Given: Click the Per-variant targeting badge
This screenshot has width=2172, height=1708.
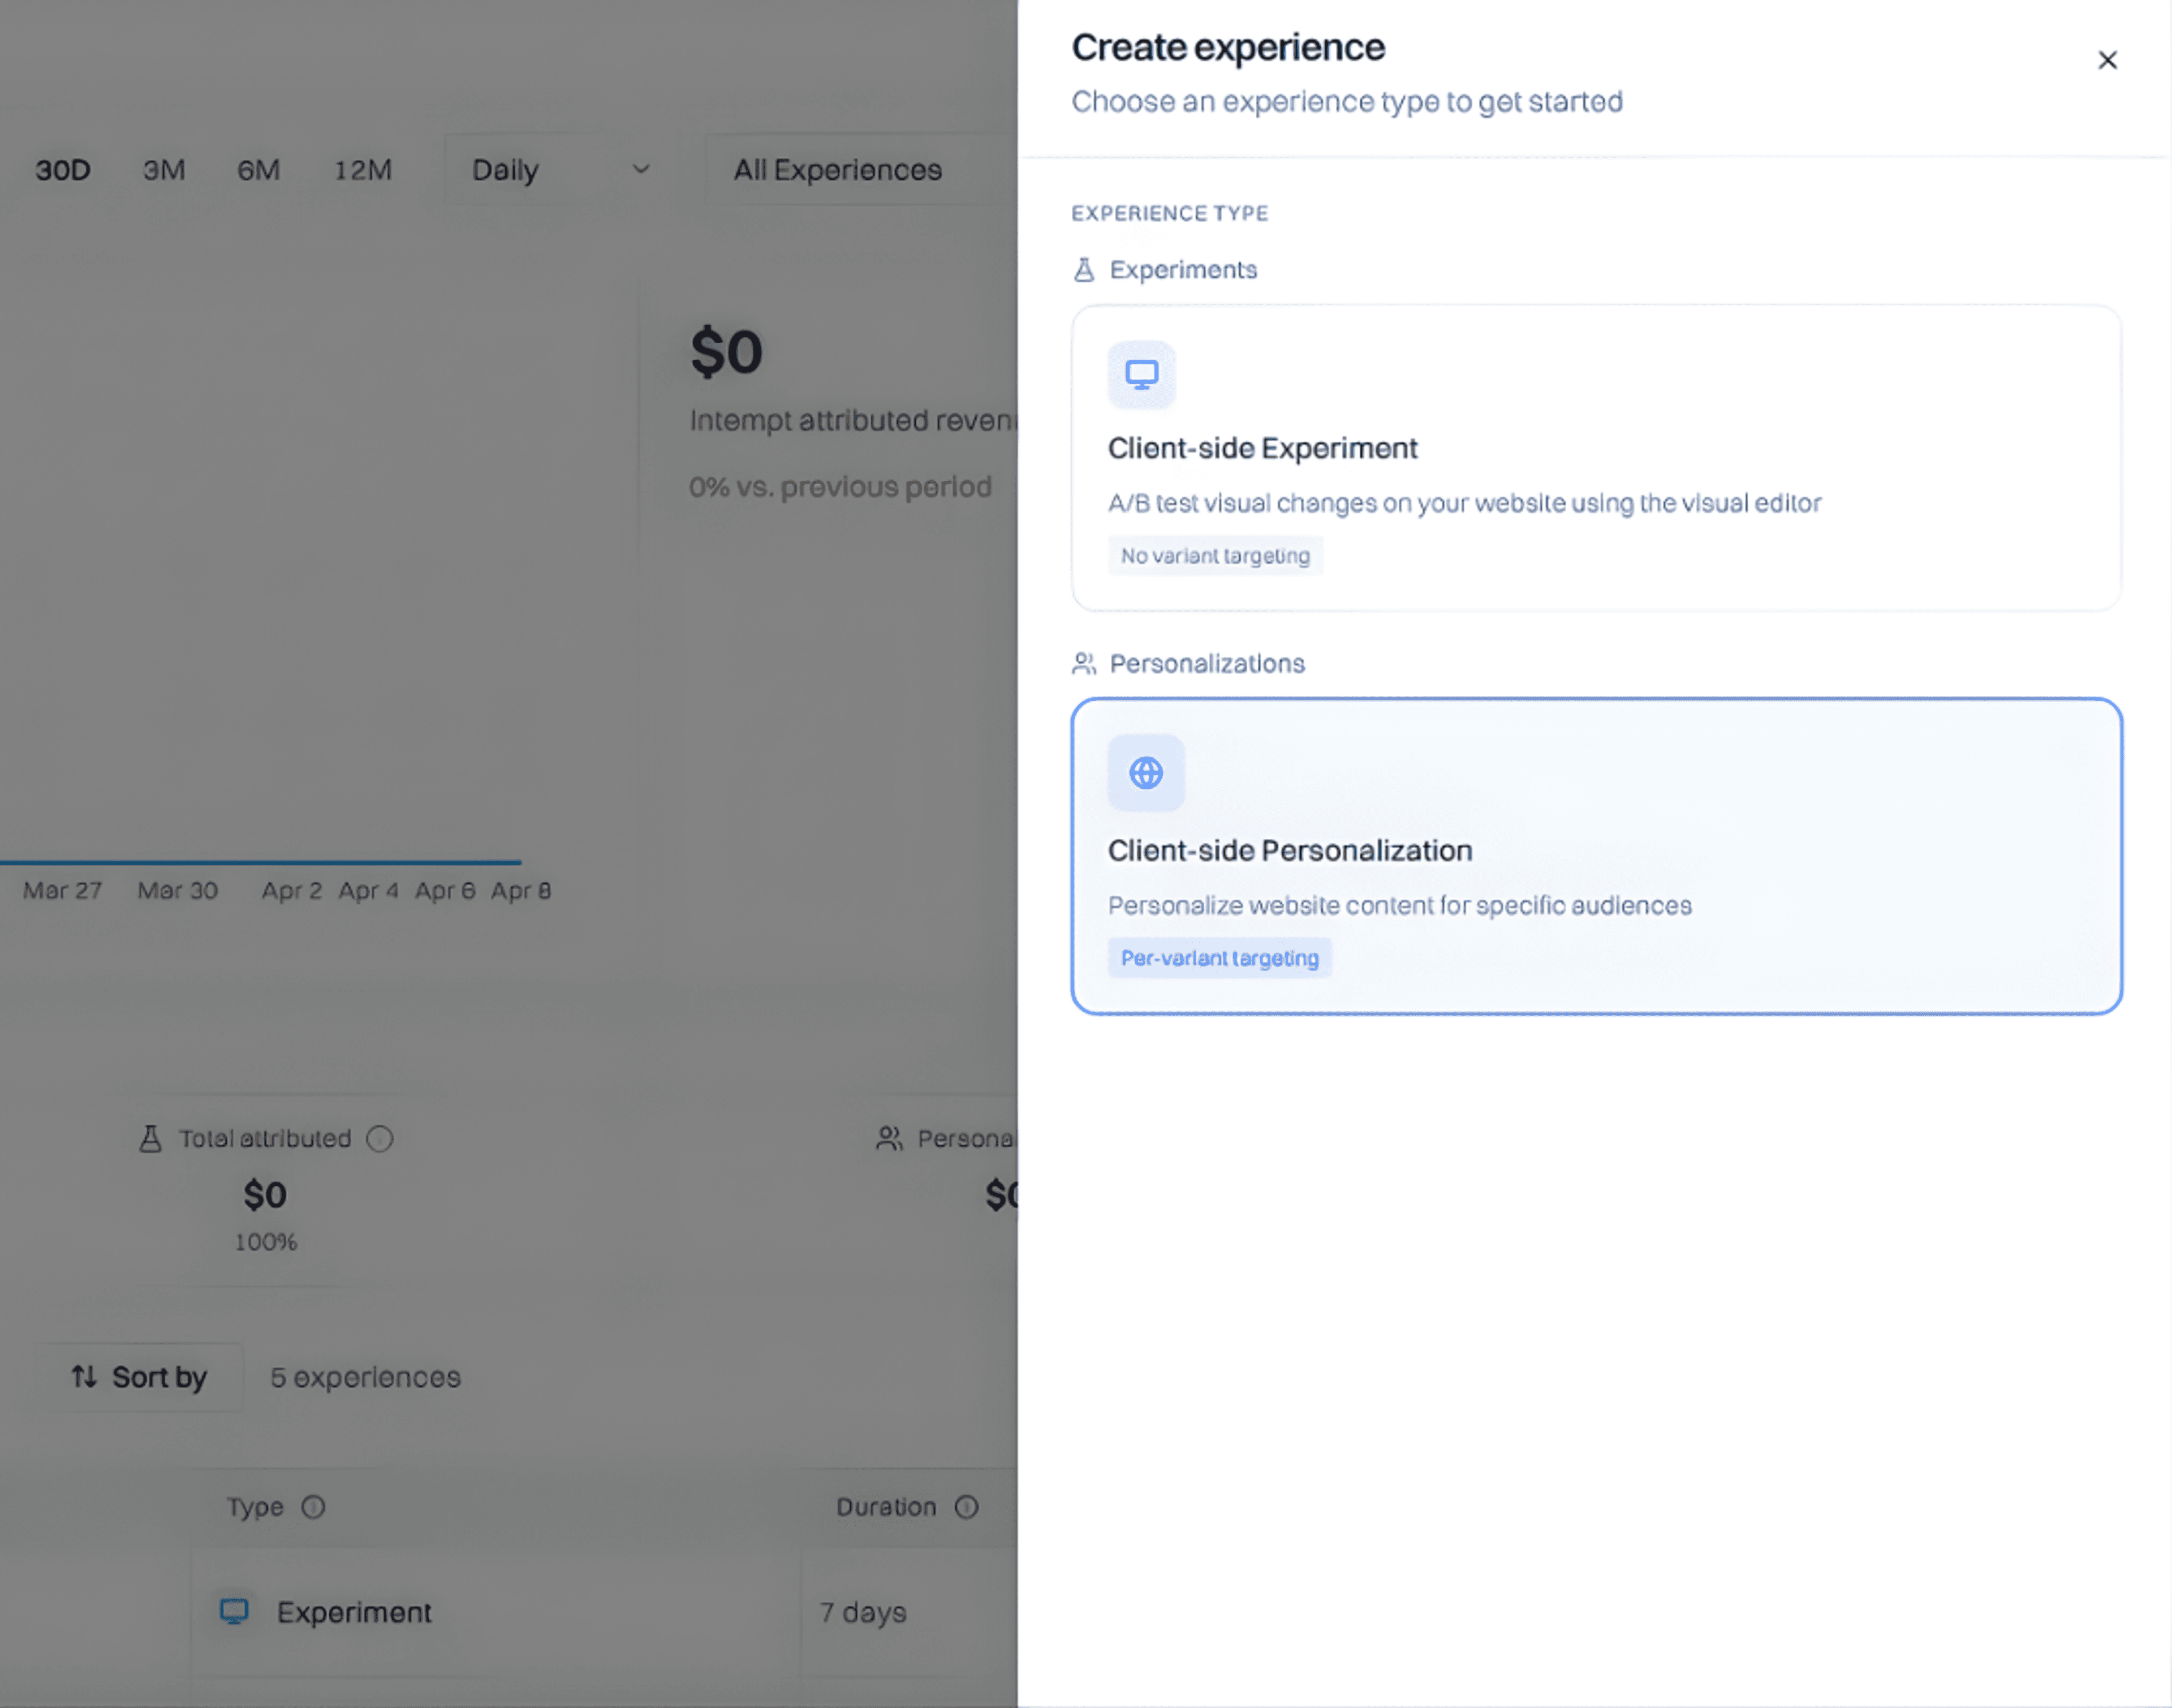Looking at the screenshot, I should [1220, 957].
